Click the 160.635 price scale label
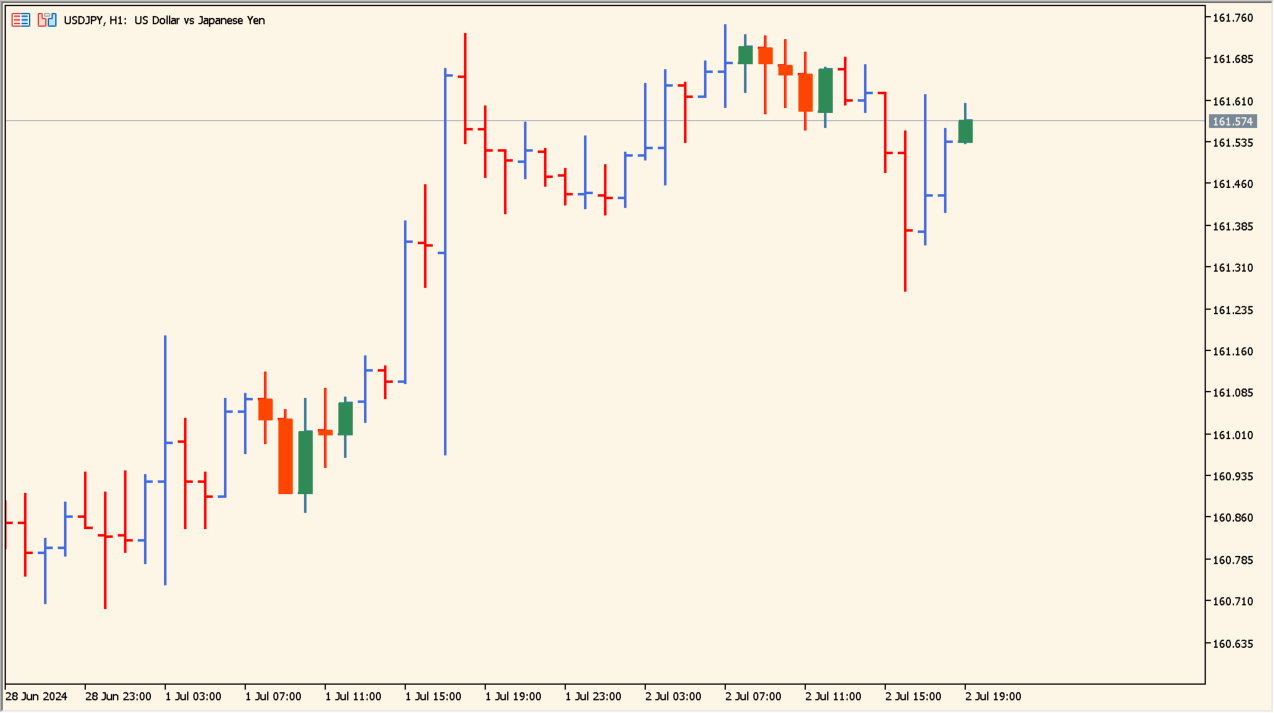Viewport: 1274px width, 713px height. coord(1232,644)
